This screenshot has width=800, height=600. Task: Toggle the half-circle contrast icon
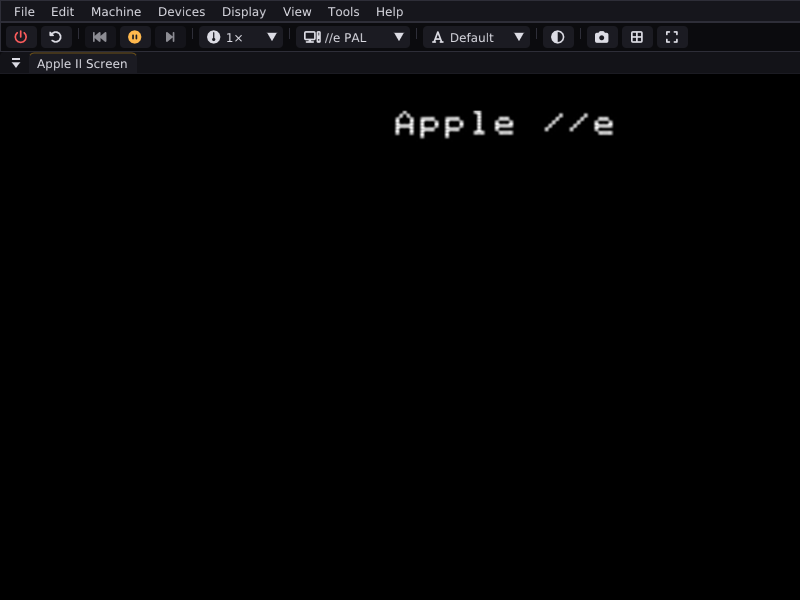click(558, 37)
